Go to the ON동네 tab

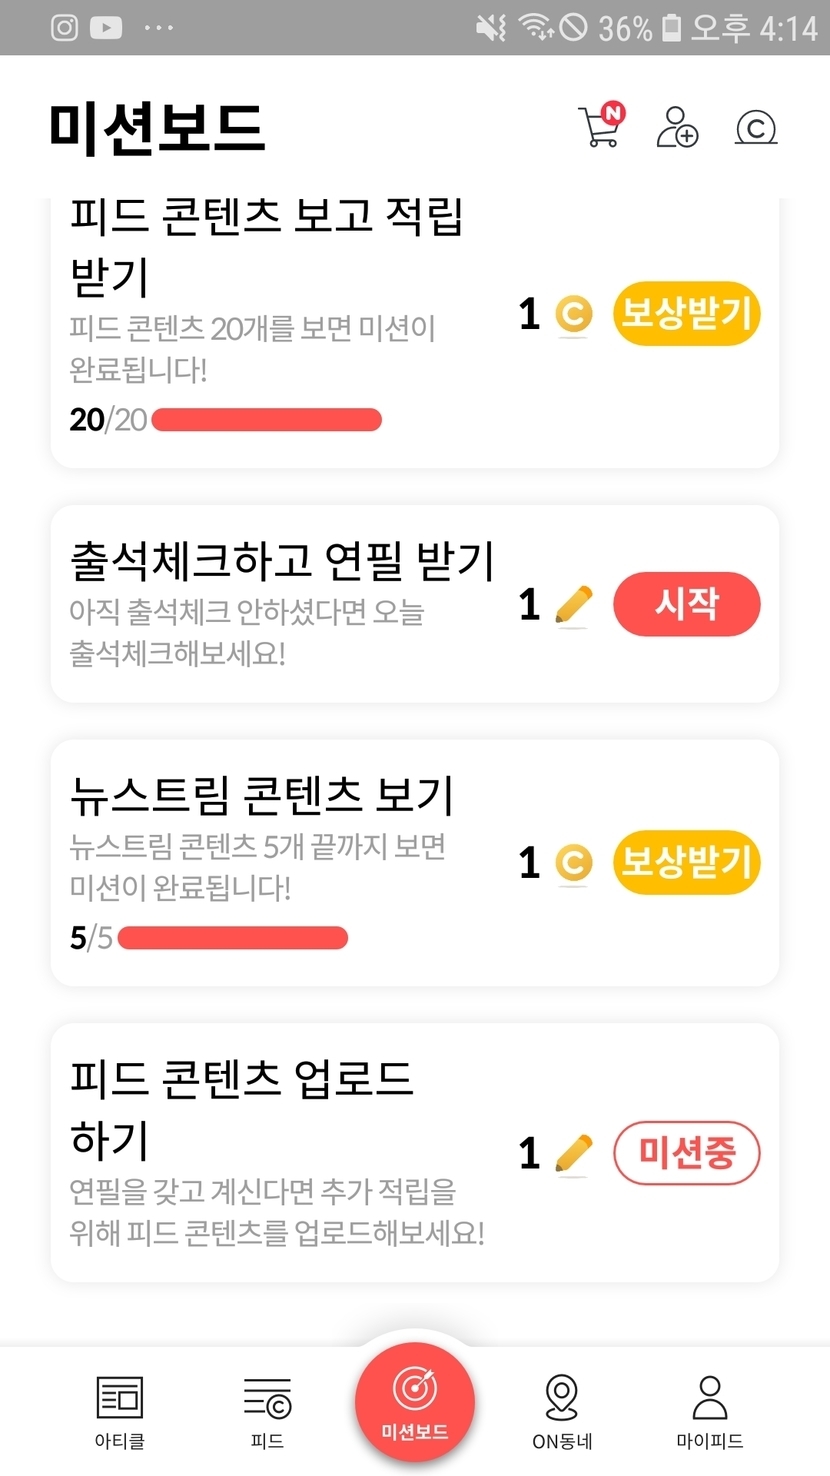(562, 1410)
